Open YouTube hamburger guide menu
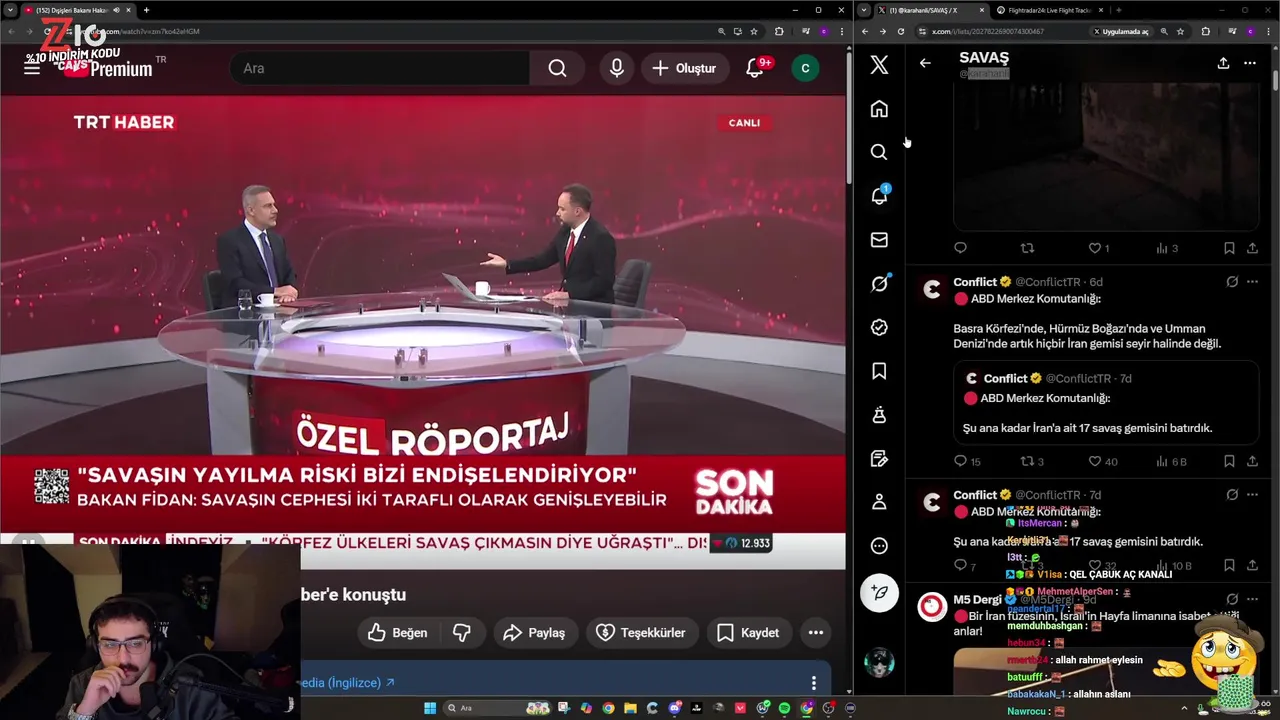Screen dimensions: 1280x720 32,68
